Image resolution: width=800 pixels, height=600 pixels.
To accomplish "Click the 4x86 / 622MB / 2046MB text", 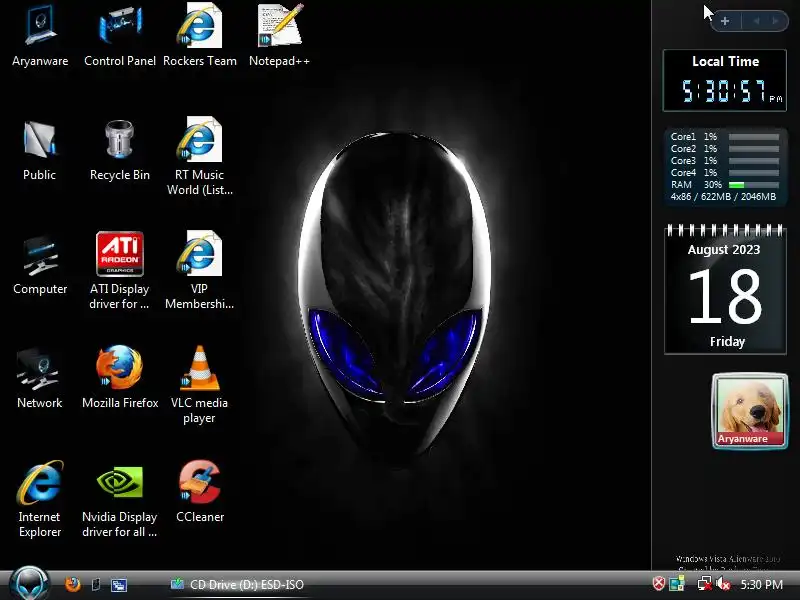I will tap(723, 197).
